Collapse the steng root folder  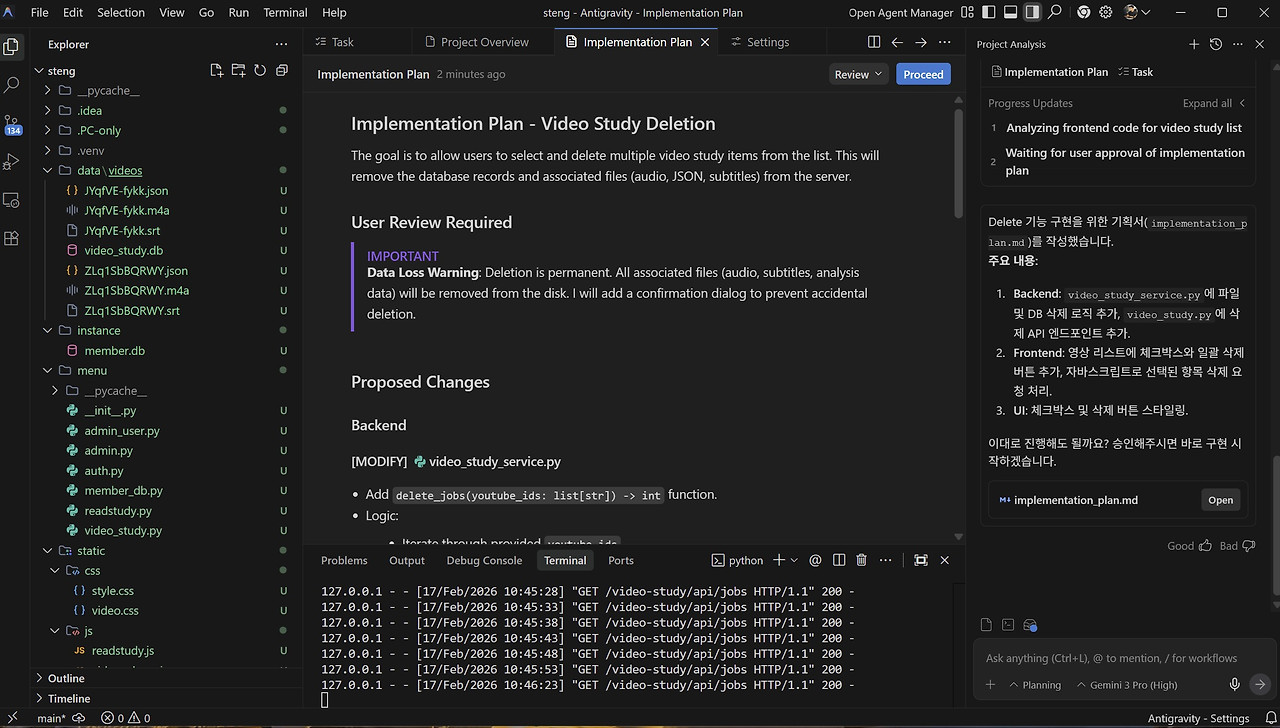[40, 71]
